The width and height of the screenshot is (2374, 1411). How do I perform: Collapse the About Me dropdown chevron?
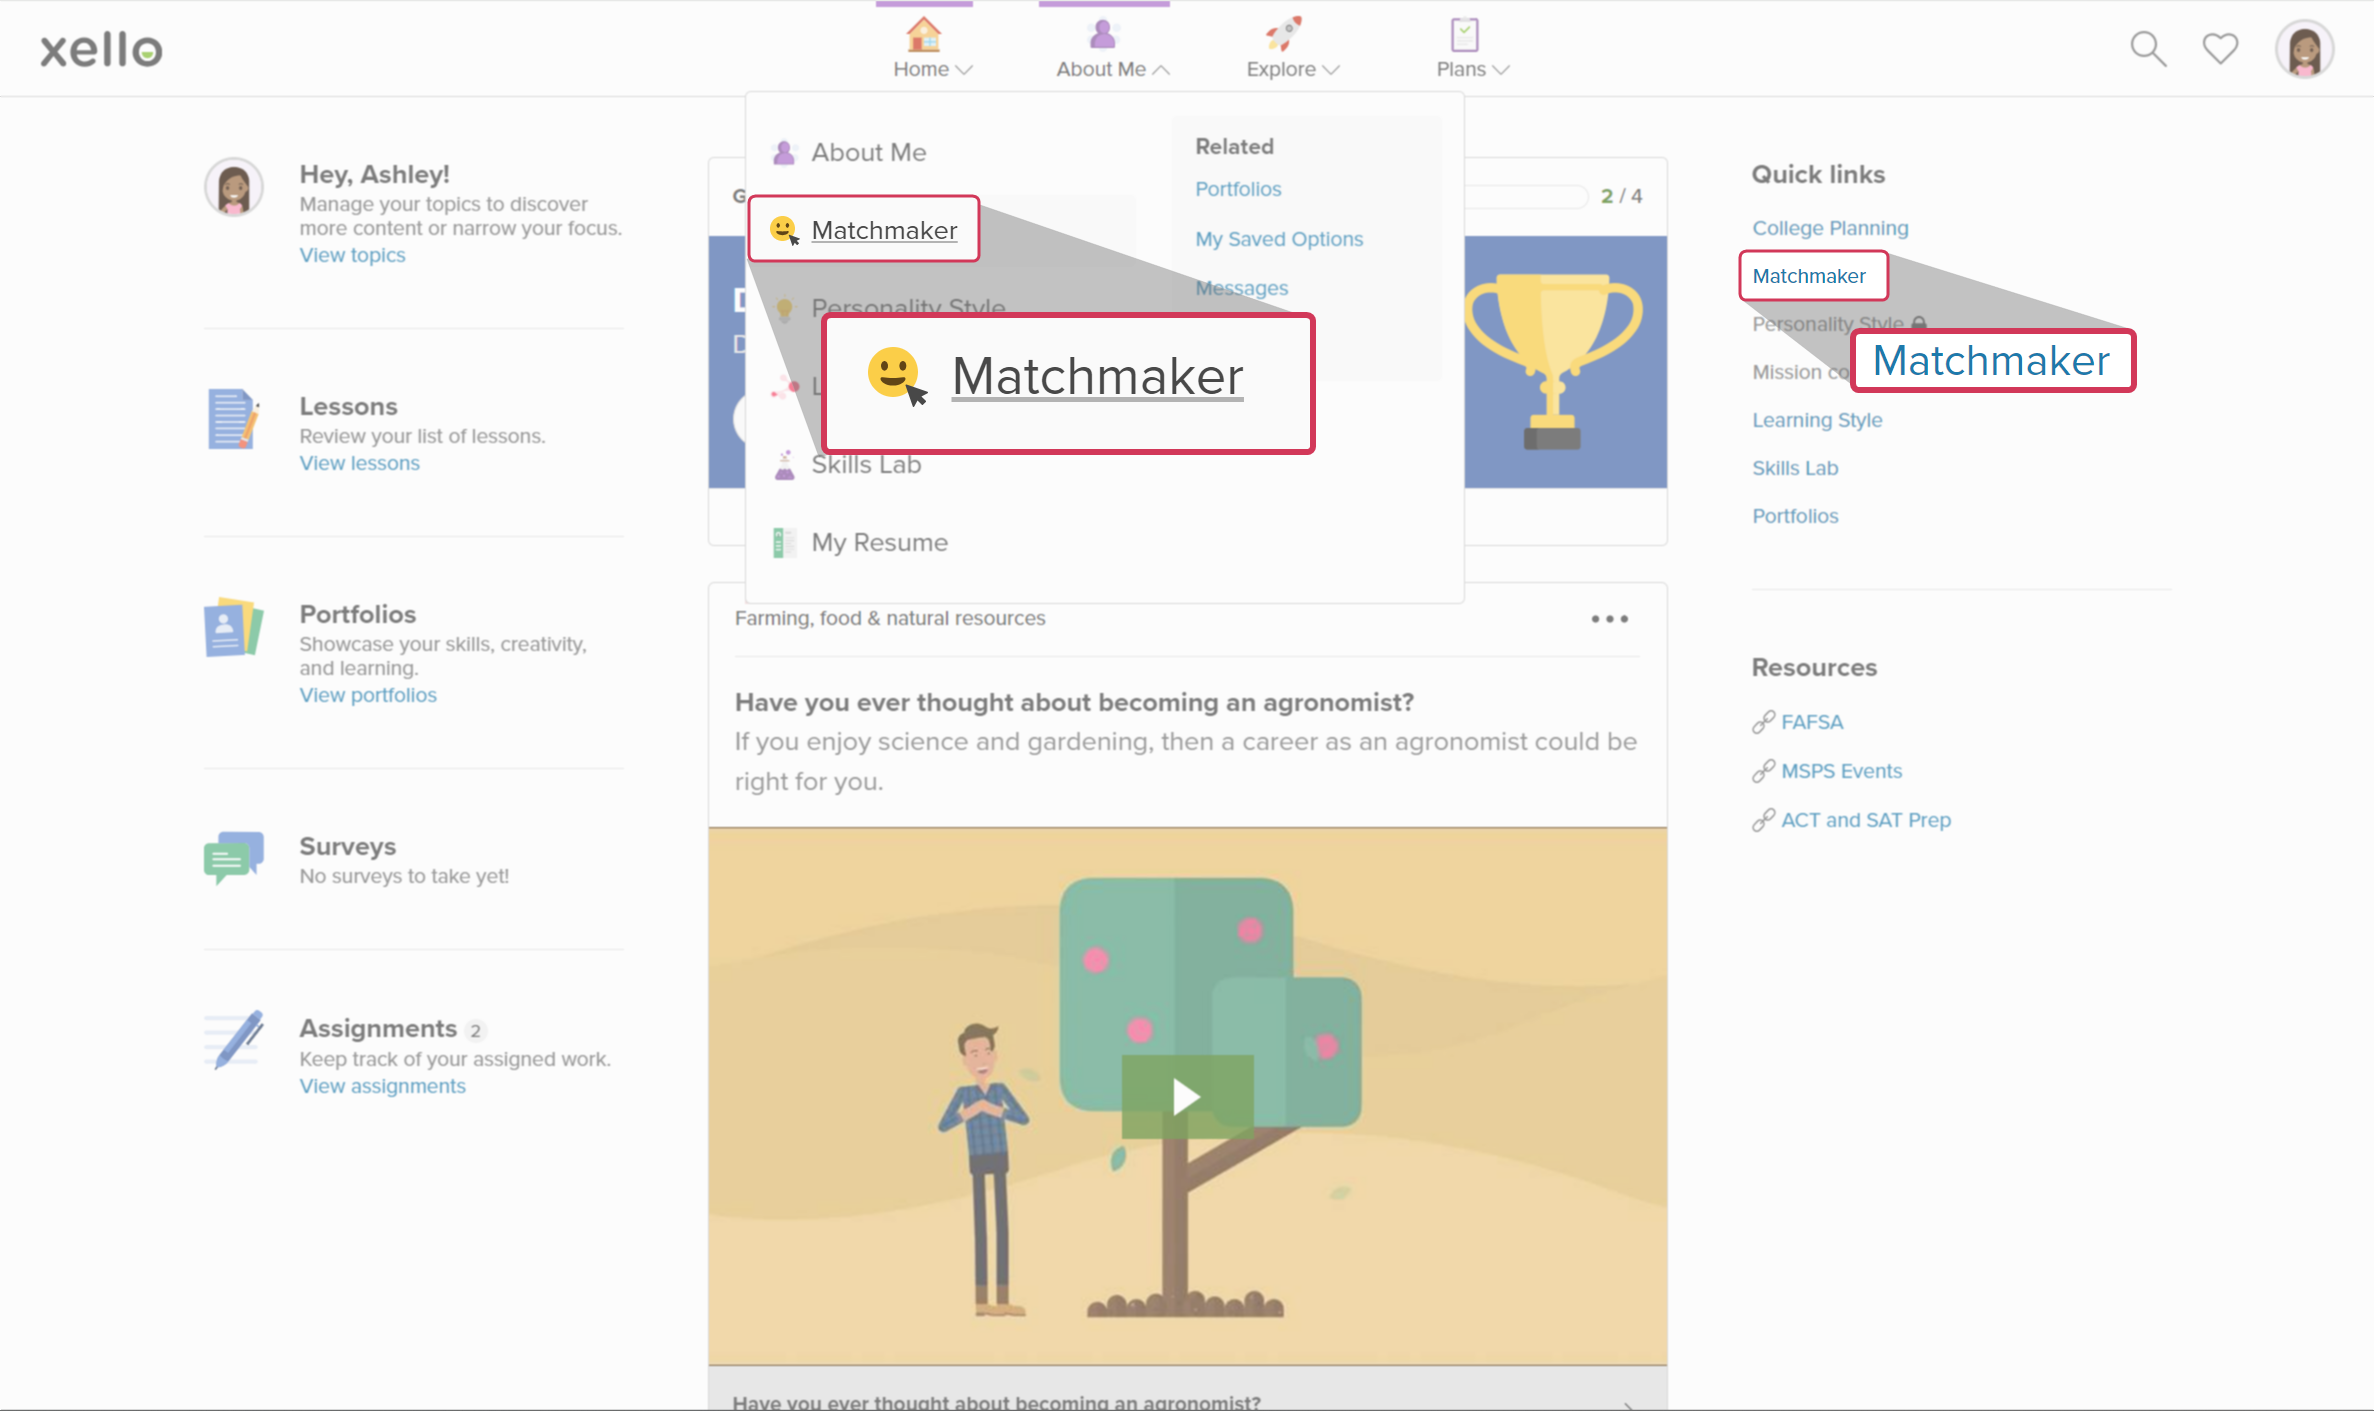(1161, 69)
